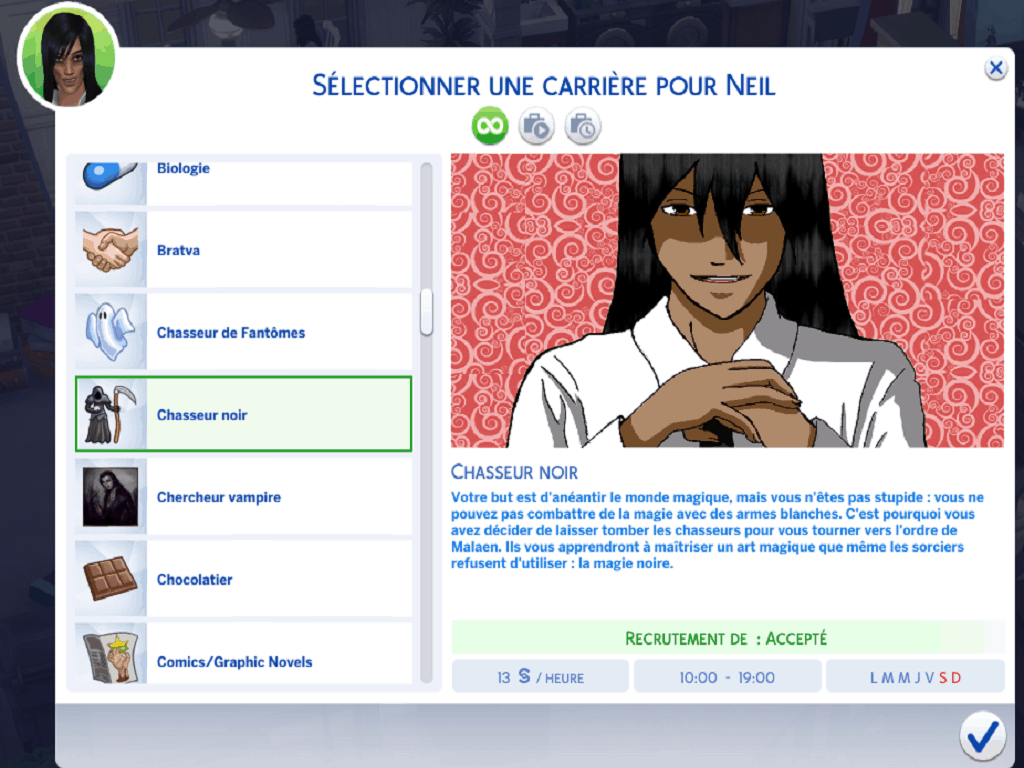This screenshot has height=768, width=1024.
Task: Toggle the full-time careers briefcase filter
Action: pyautogui.click(x=537, y=127)
